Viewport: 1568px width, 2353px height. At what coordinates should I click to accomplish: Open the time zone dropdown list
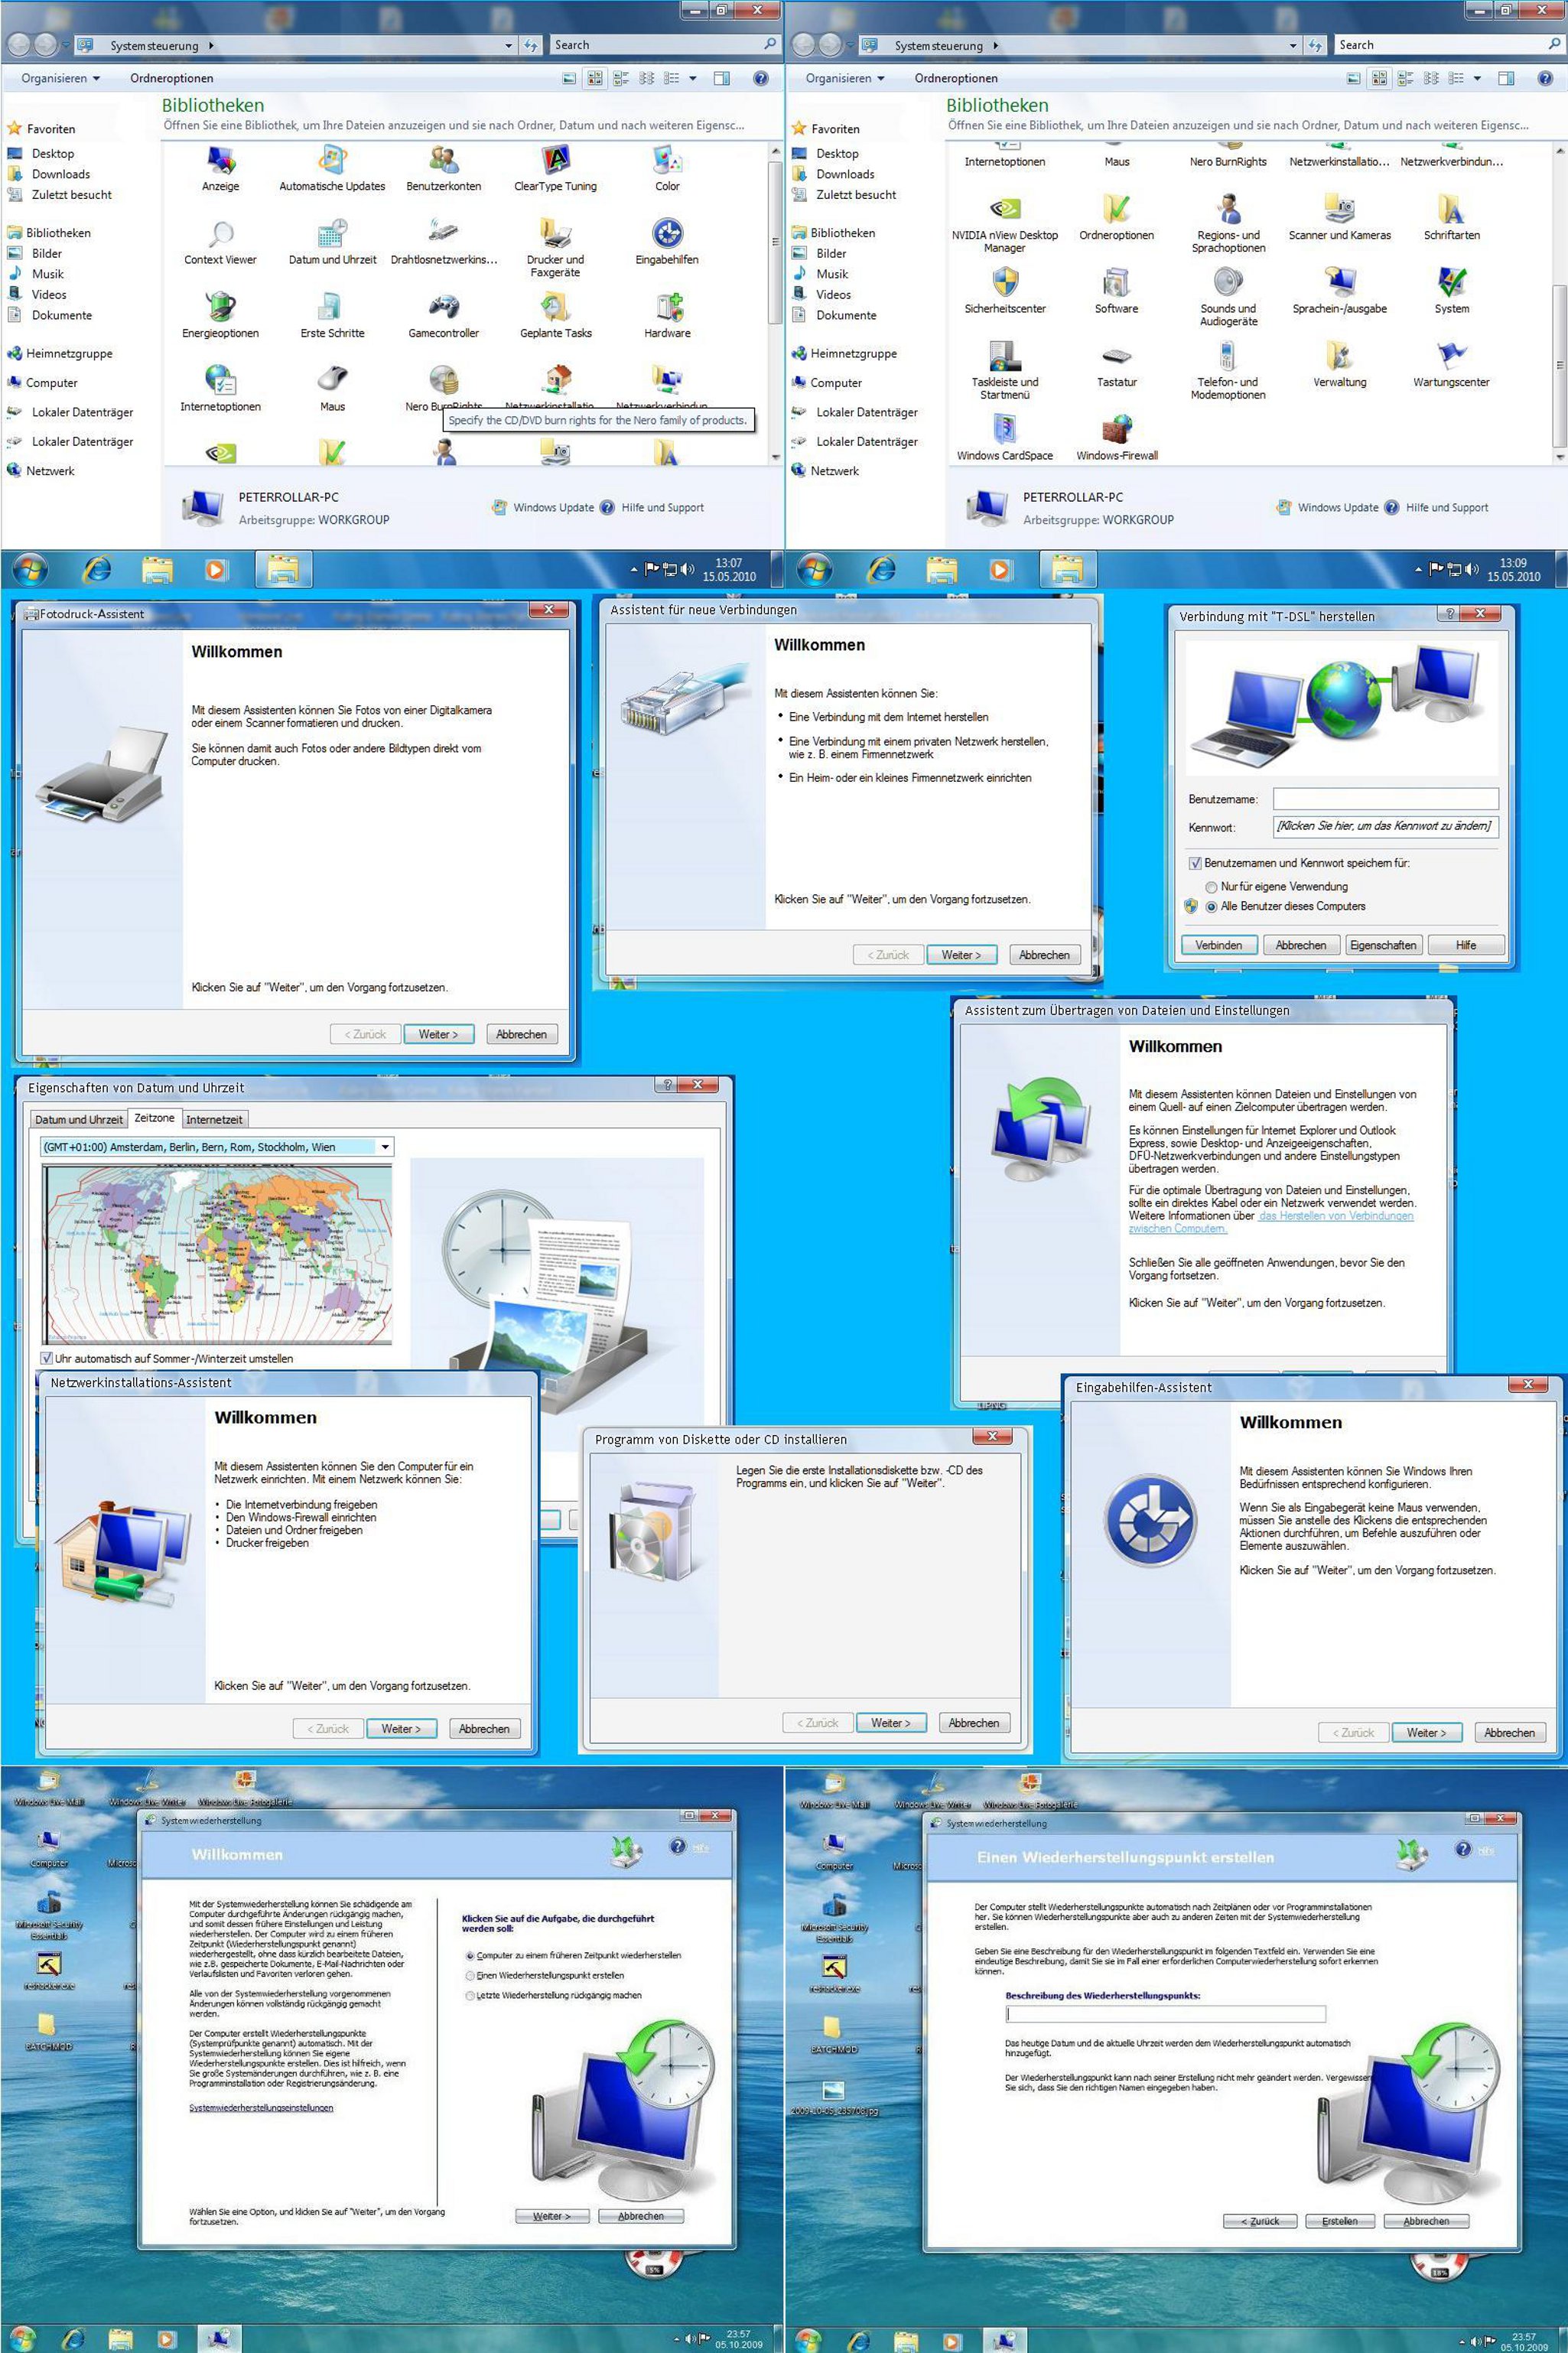point(385,1147)
